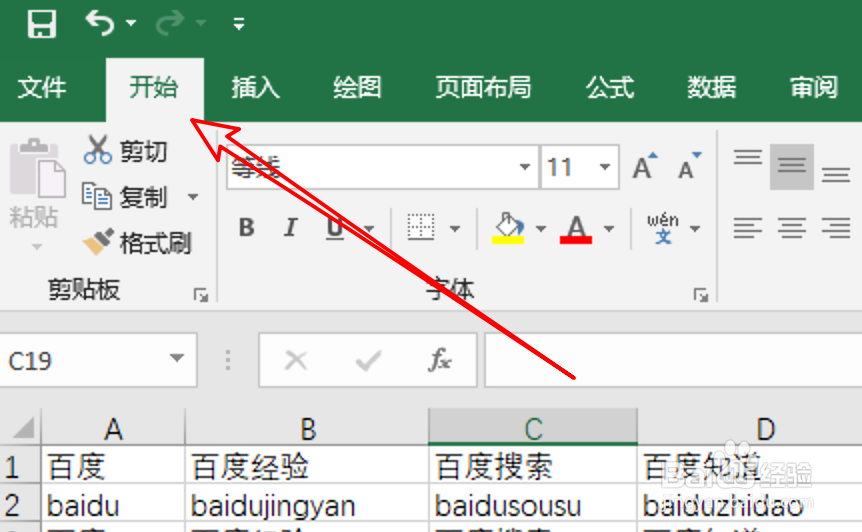Click the greyed redo arrow
Viewport: 862px width, 532px height.
[169, 23]
